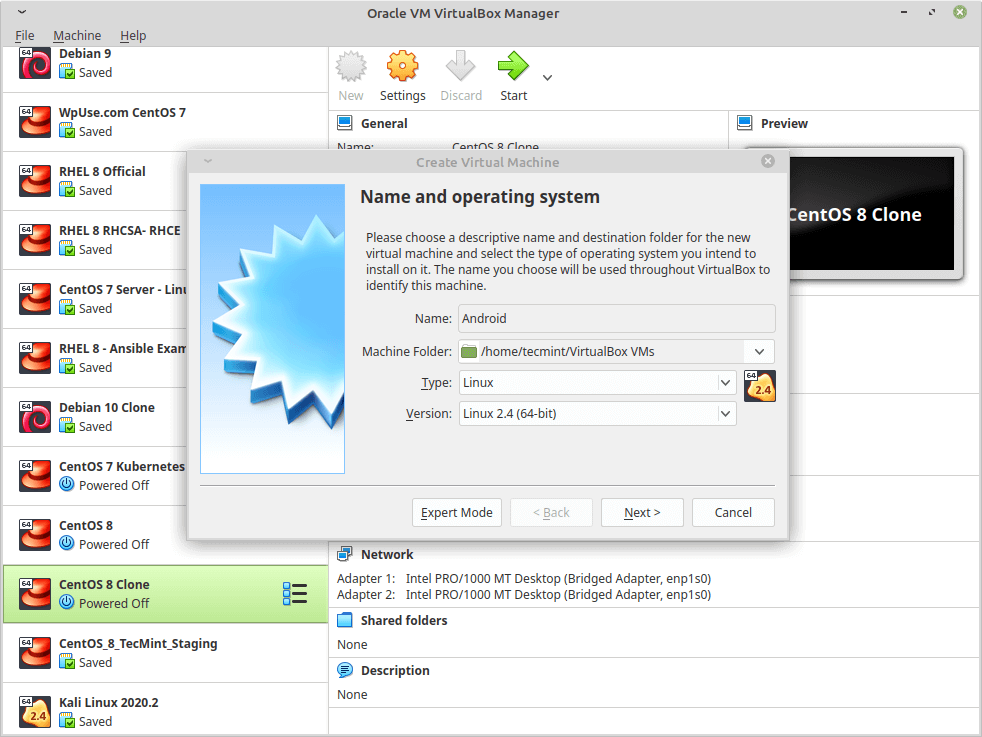The height and width of the screenshot is (737, 982).
Task: Click the Linux 2.4 OS type badge icon
Action: point(760,386)
